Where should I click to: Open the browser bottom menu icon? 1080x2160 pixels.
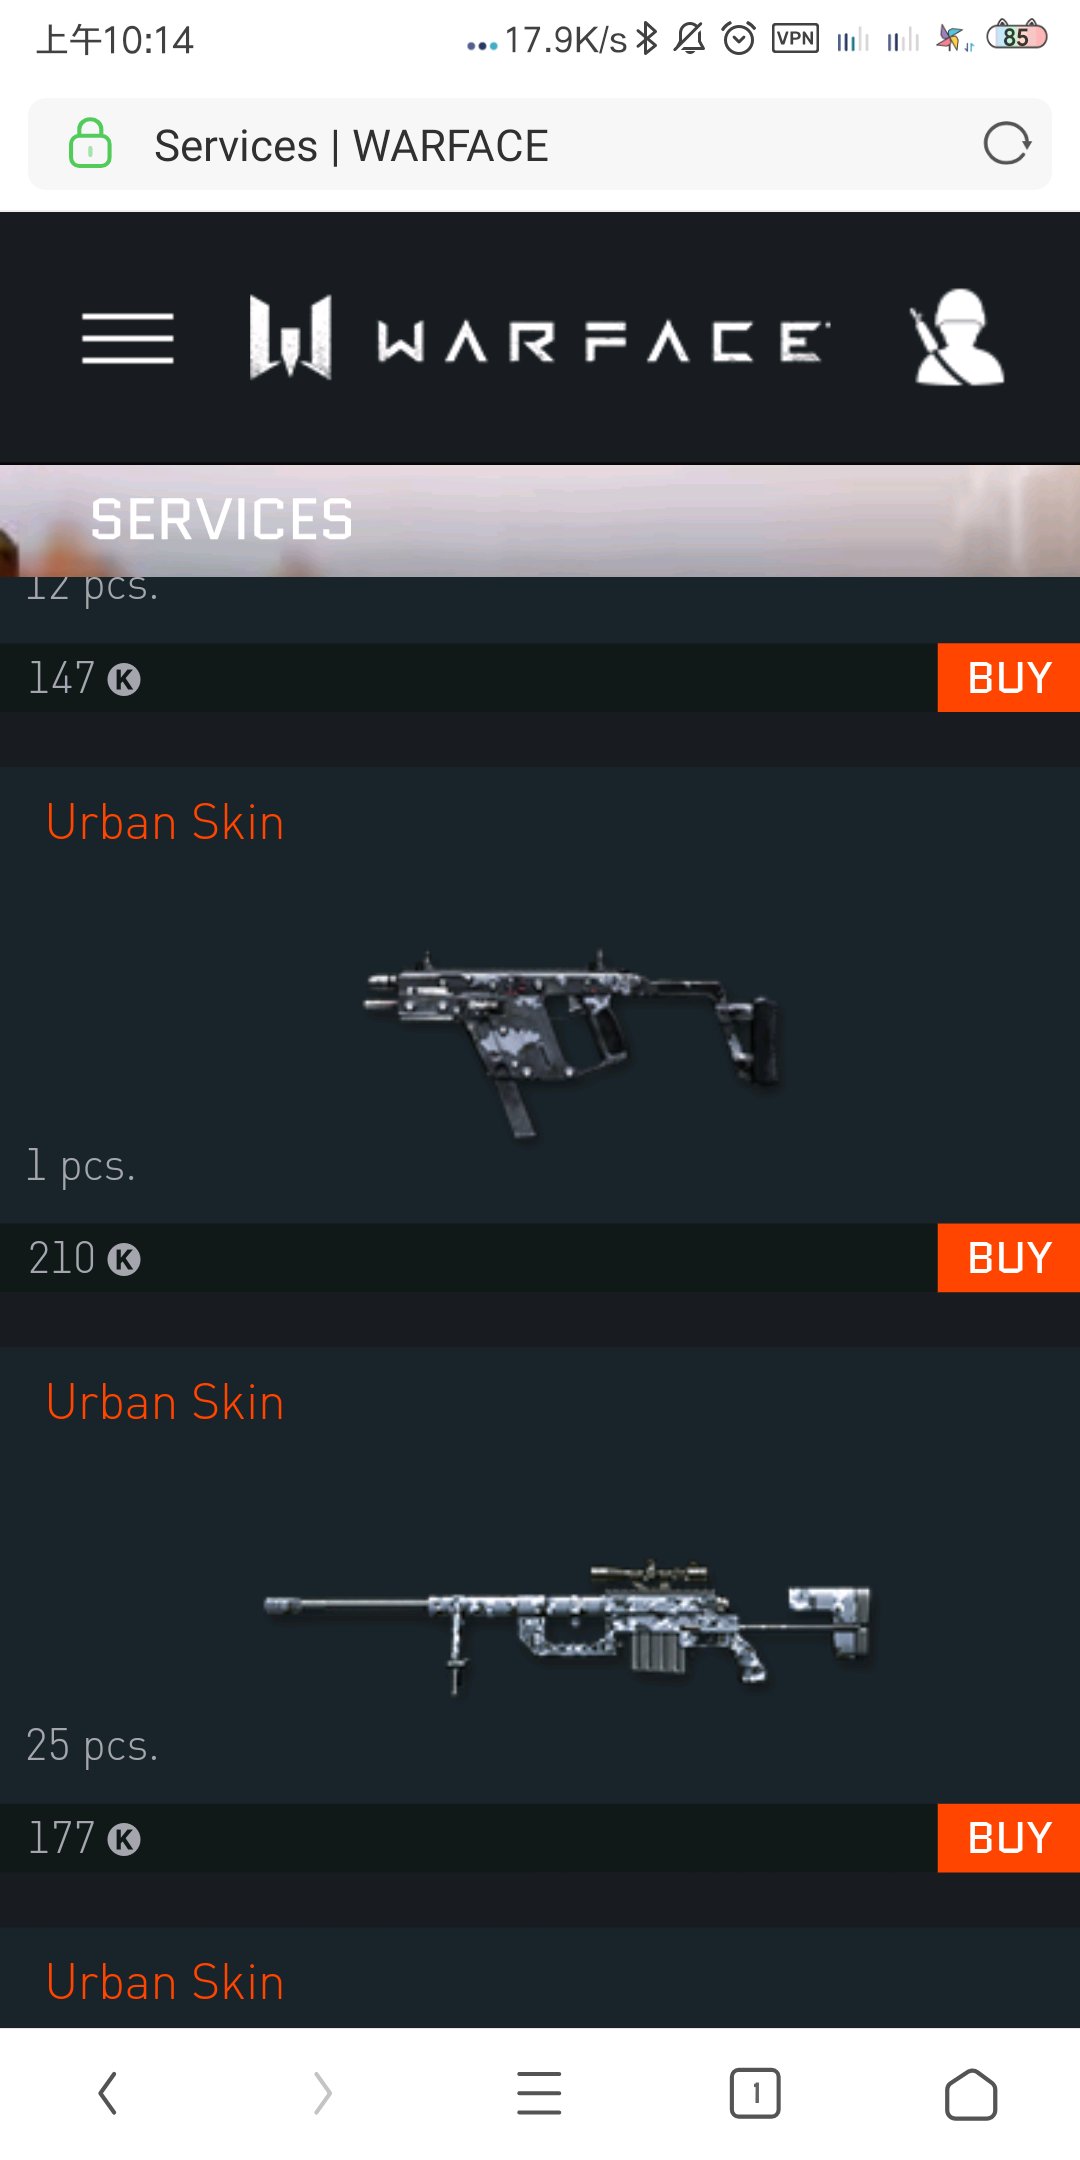[539, 2093]
